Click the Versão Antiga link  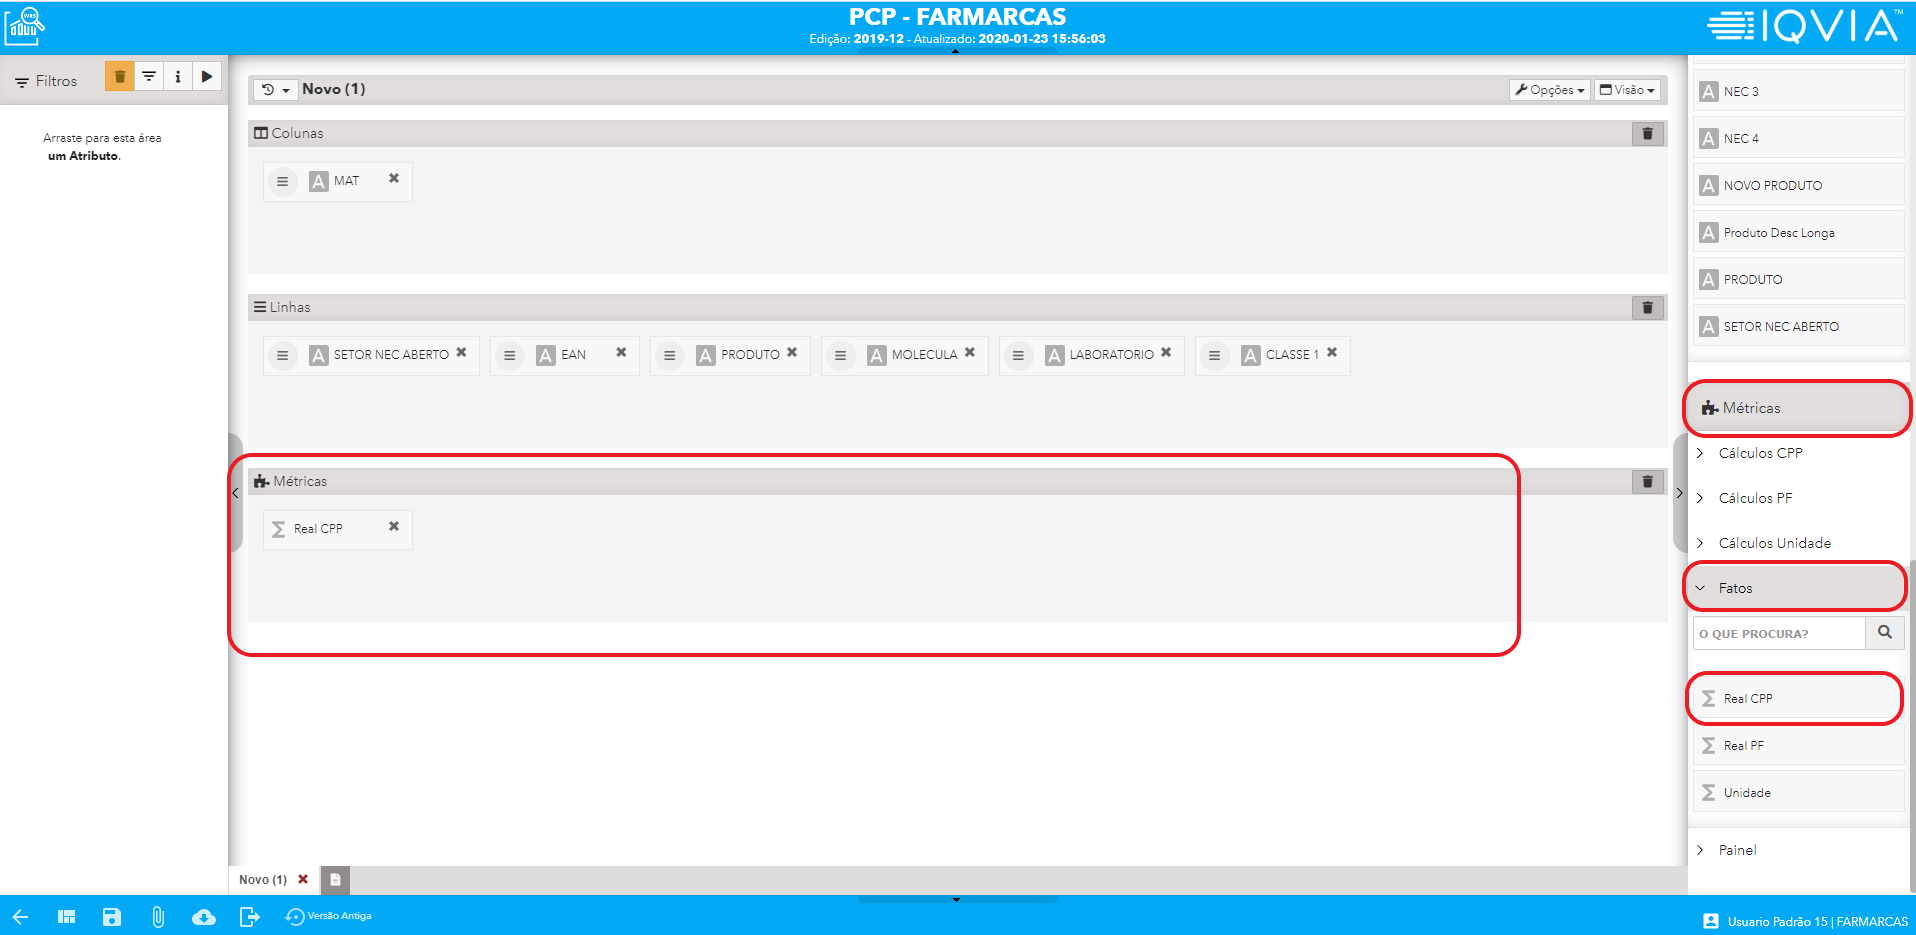point(330,916)
